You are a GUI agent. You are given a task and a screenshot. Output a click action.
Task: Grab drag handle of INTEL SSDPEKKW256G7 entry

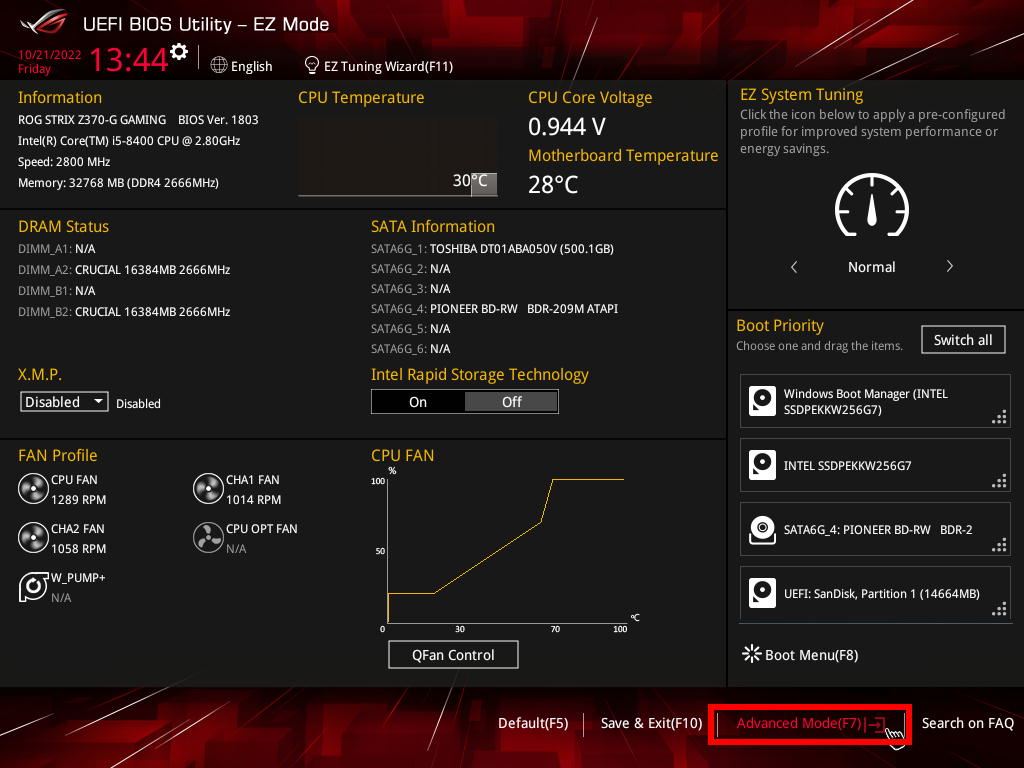pyautogui.click(x=999, y=481)
